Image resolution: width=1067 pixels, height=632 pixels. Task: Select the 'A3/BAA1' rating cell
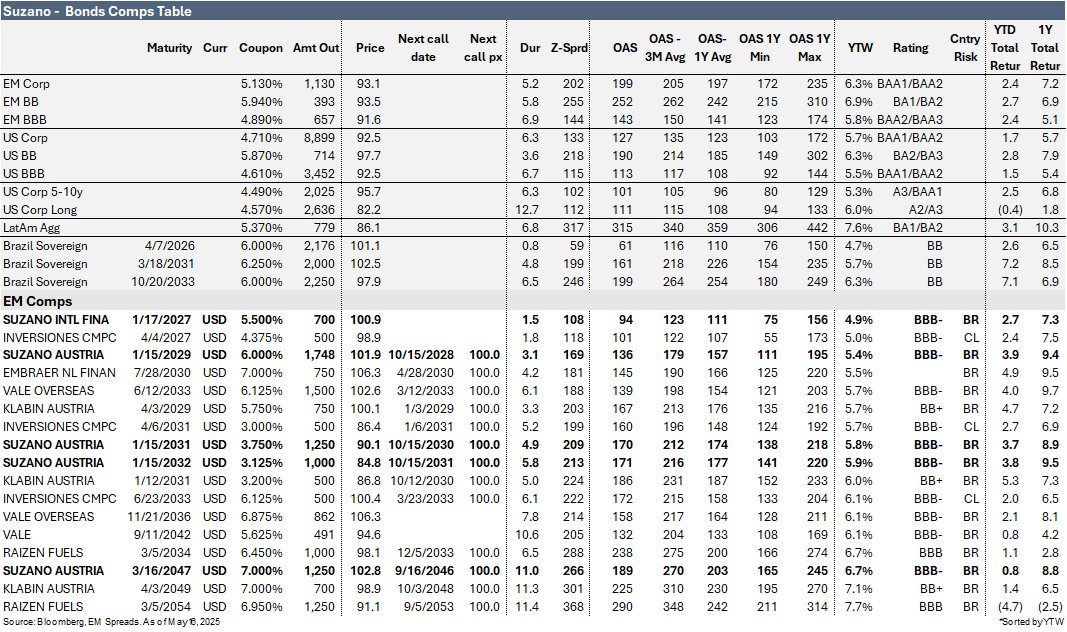tap(917, 192)
